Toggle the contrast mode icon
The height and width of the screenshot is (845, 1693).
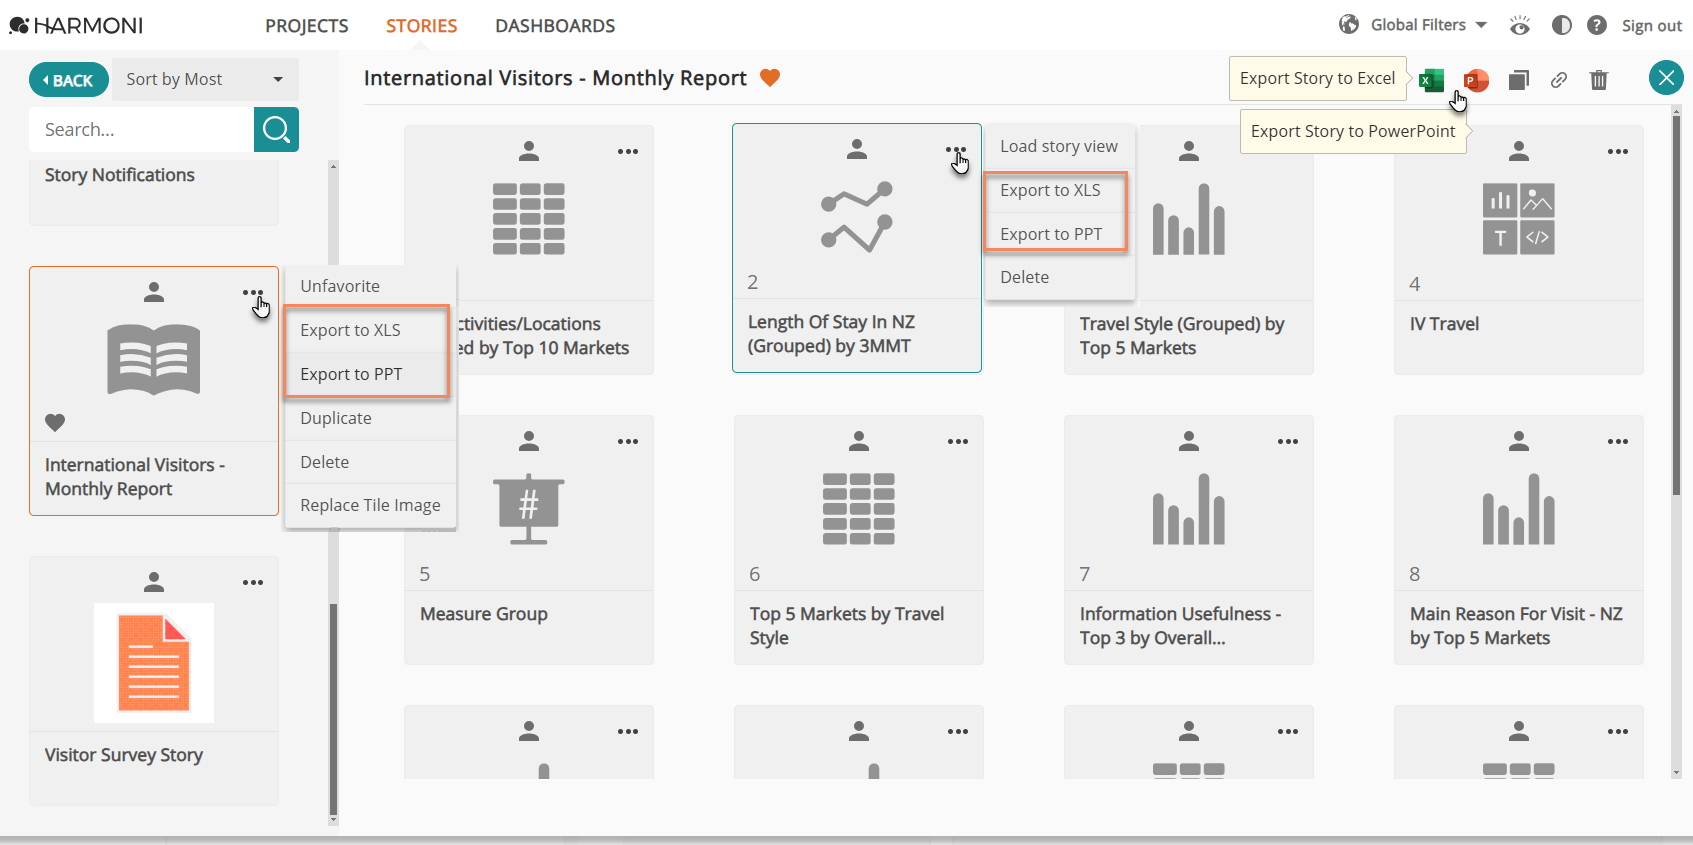1561,25
